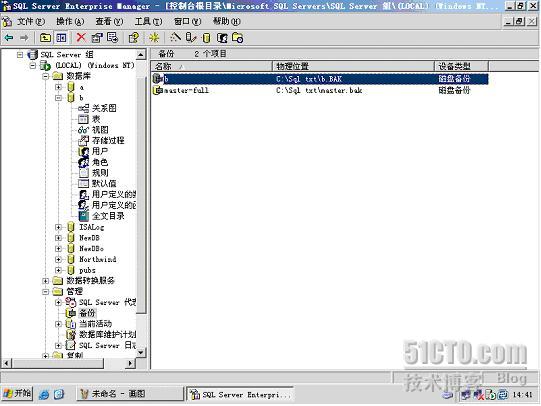Expand the pubs database node

pos(58,270)
